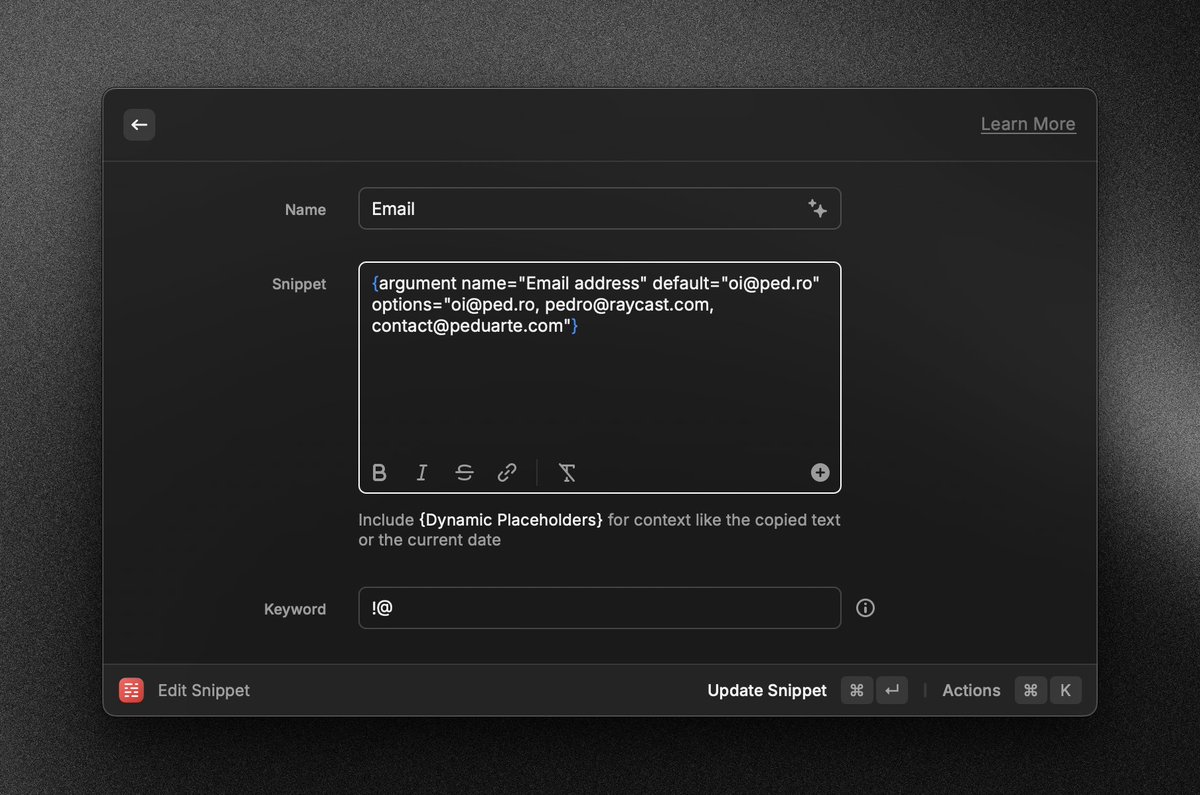This screenshot has width=1200, height=795.
Task: Focus the Keyword field containing !@
Action: (x=599, y=608)
